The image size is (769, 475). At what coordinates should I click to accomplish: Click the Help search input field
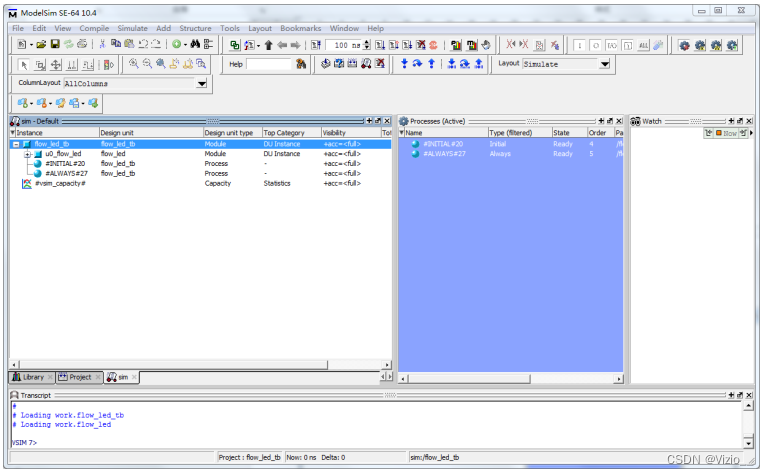click(x=269, y=64)
